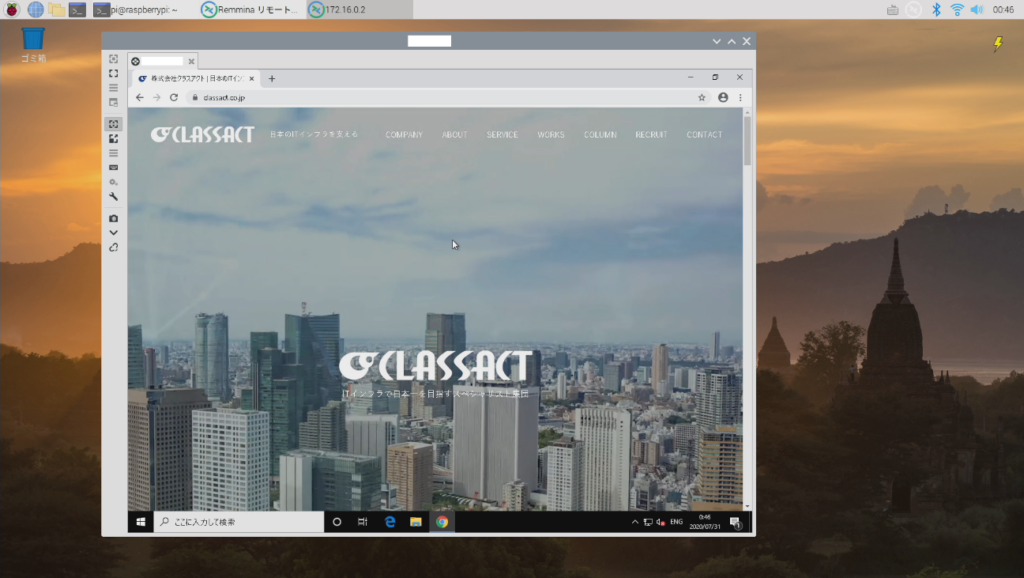
Task: Open the Windows Start menu
Action: pos(140,522)
